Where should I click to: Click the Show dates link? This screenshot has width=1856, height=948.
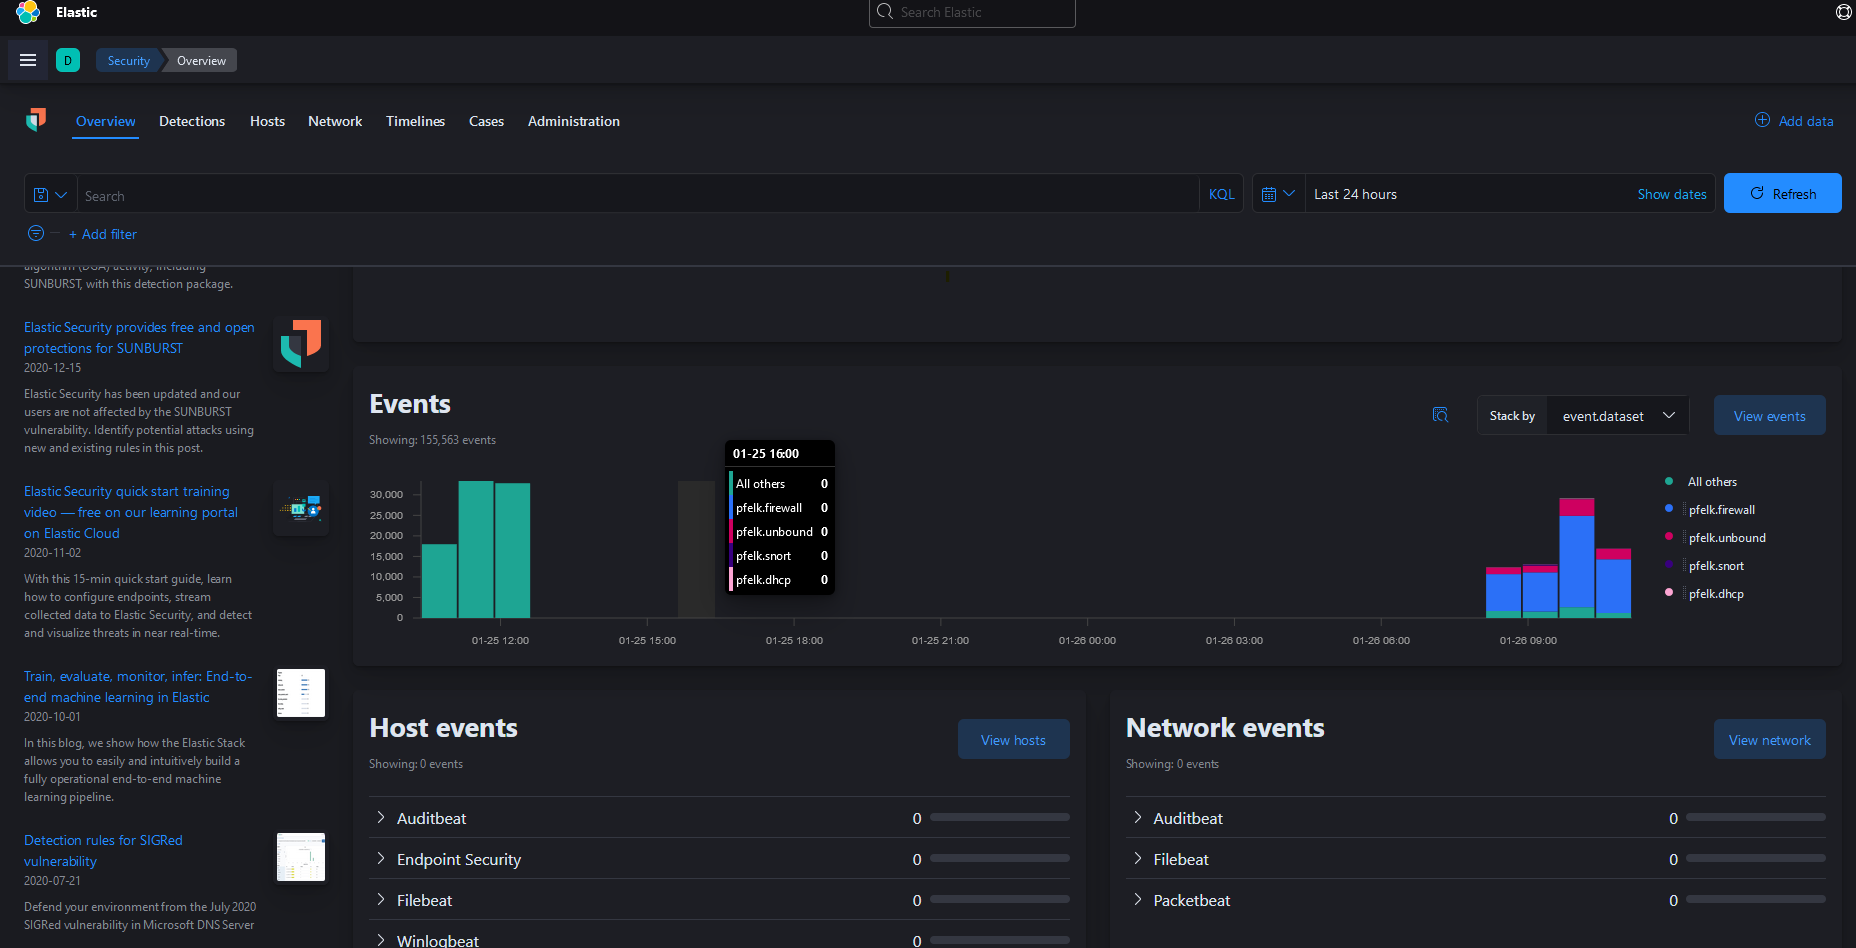[1672, 194]
